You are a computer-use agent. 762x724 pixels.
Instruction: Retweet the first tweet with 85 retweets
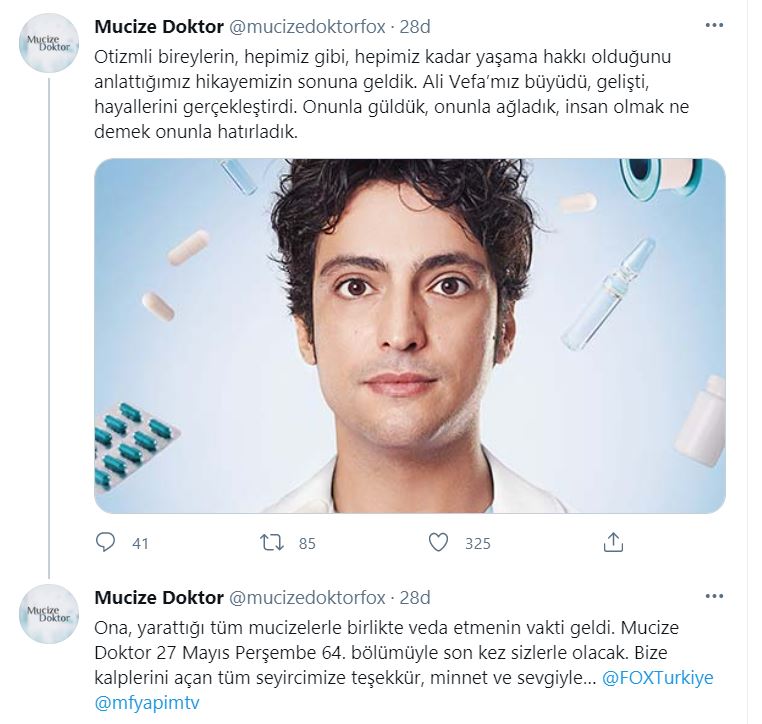pyautogui.click(x=272, y=543)
